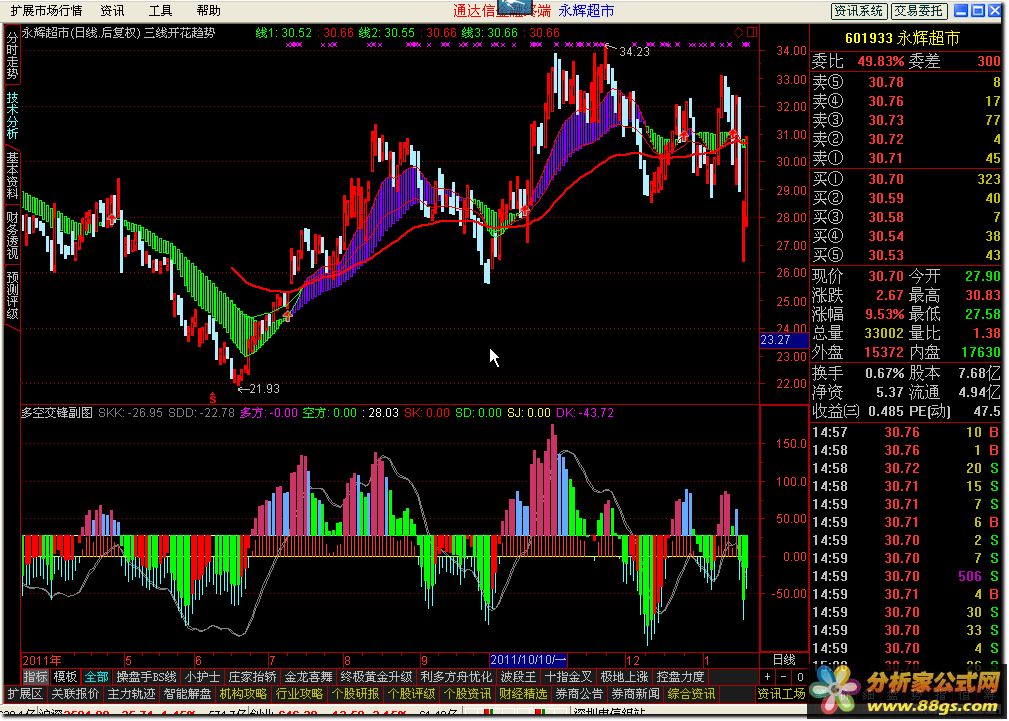Click the split-window square icon beside diamond
Viewport: 1009px width, 721px height.
pos(752,32)
